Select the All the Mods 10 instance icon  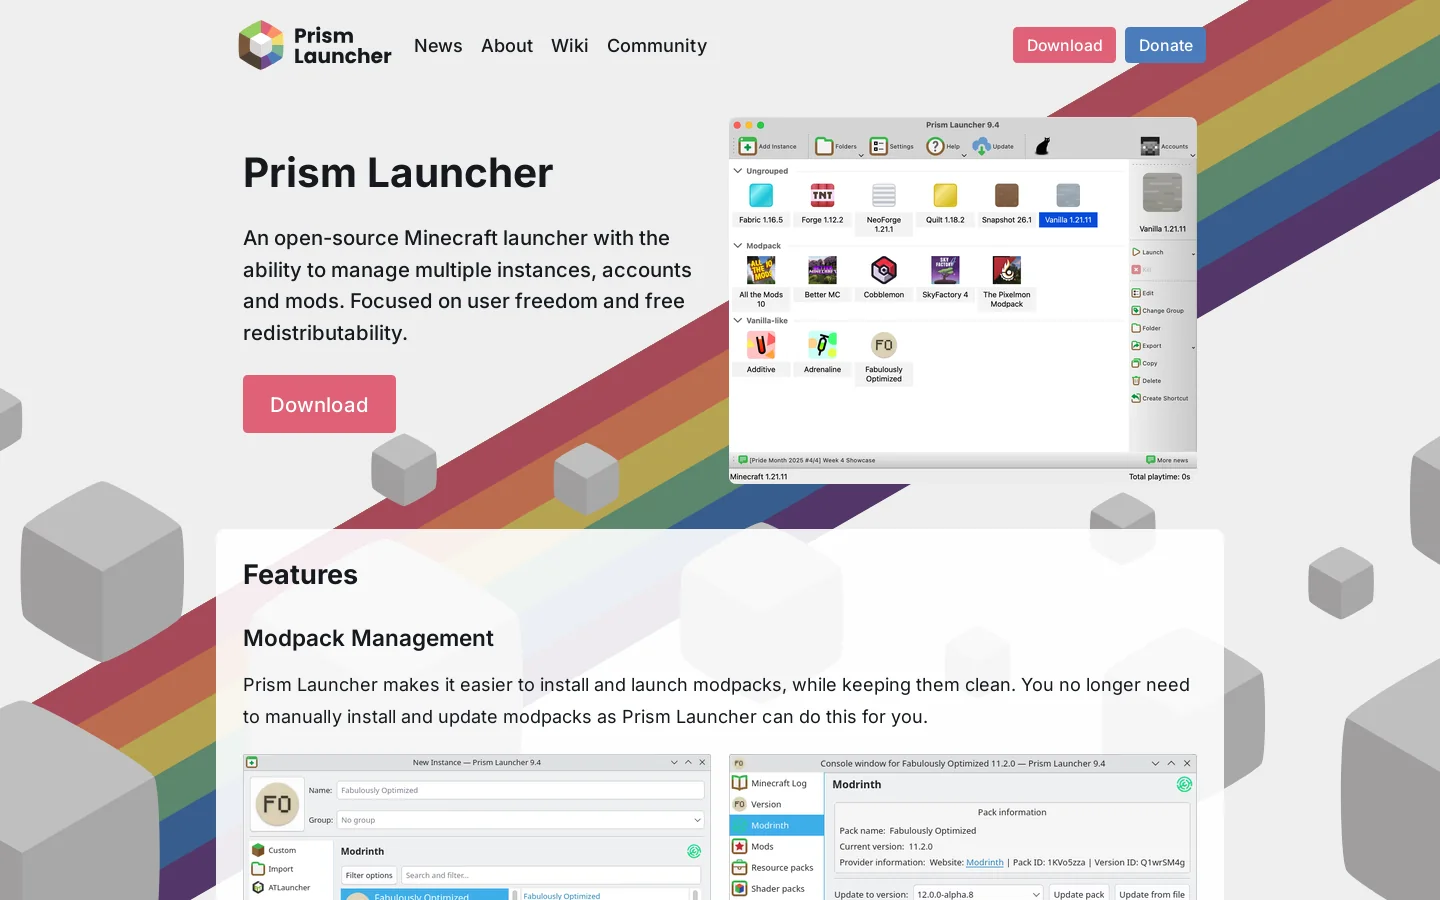tap(761, 270)
